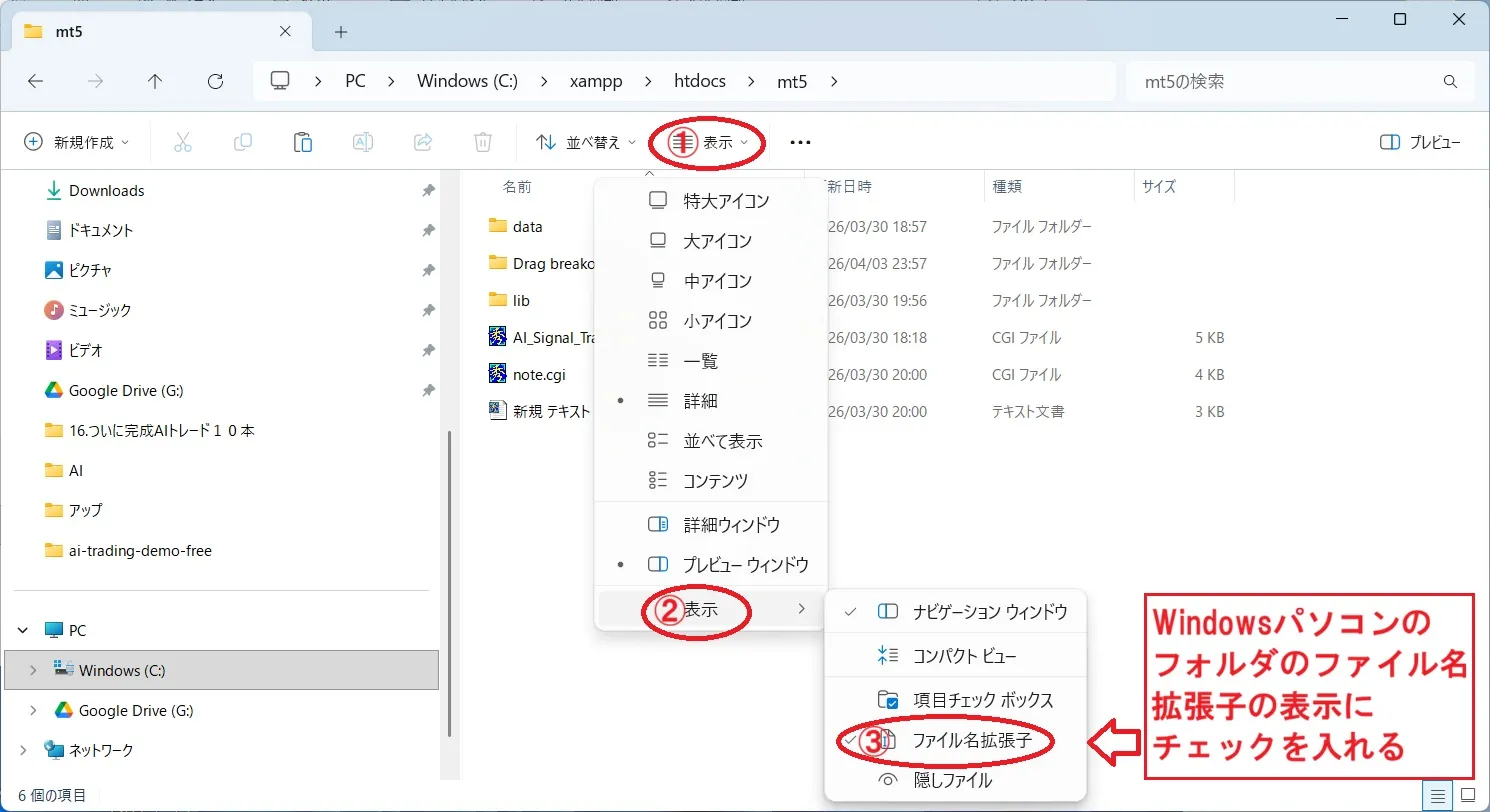Select 特大アイコン from view menu
This screenshot has width=1490, height=812.
pos(726,201)
